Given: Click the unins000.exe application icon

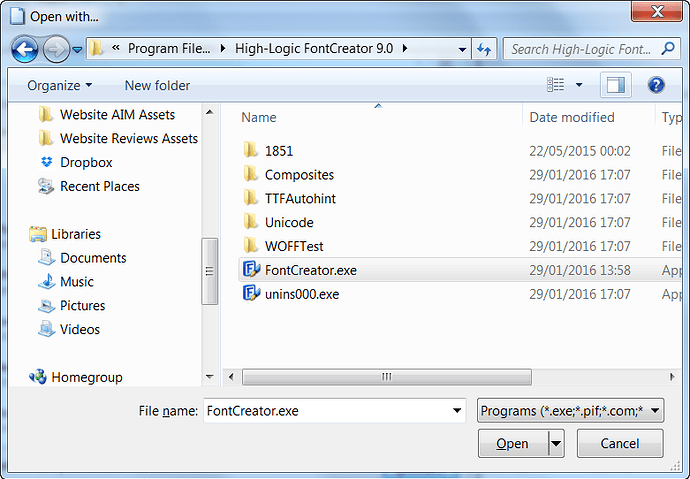Looking at the screenshot, I should [x=252, y=293].
